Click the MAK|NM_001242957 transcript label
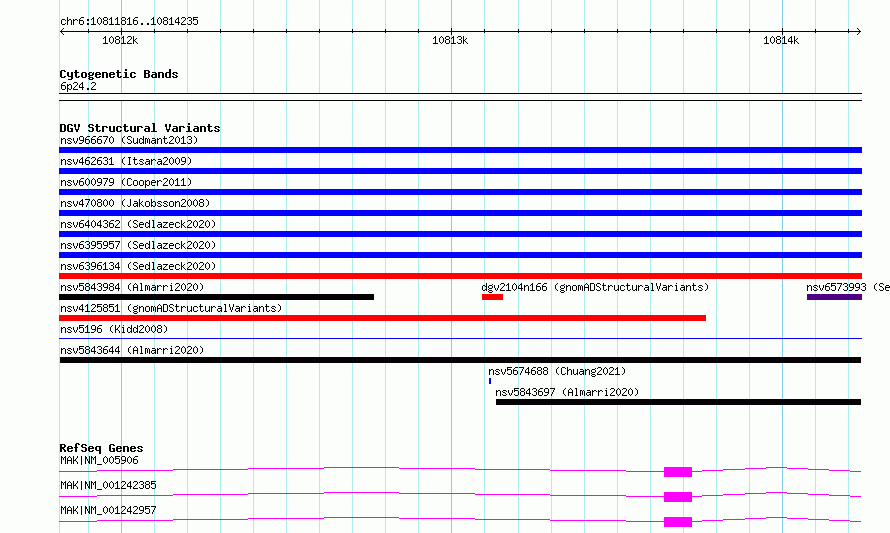 pyautogui.click(x=108, y=510)
